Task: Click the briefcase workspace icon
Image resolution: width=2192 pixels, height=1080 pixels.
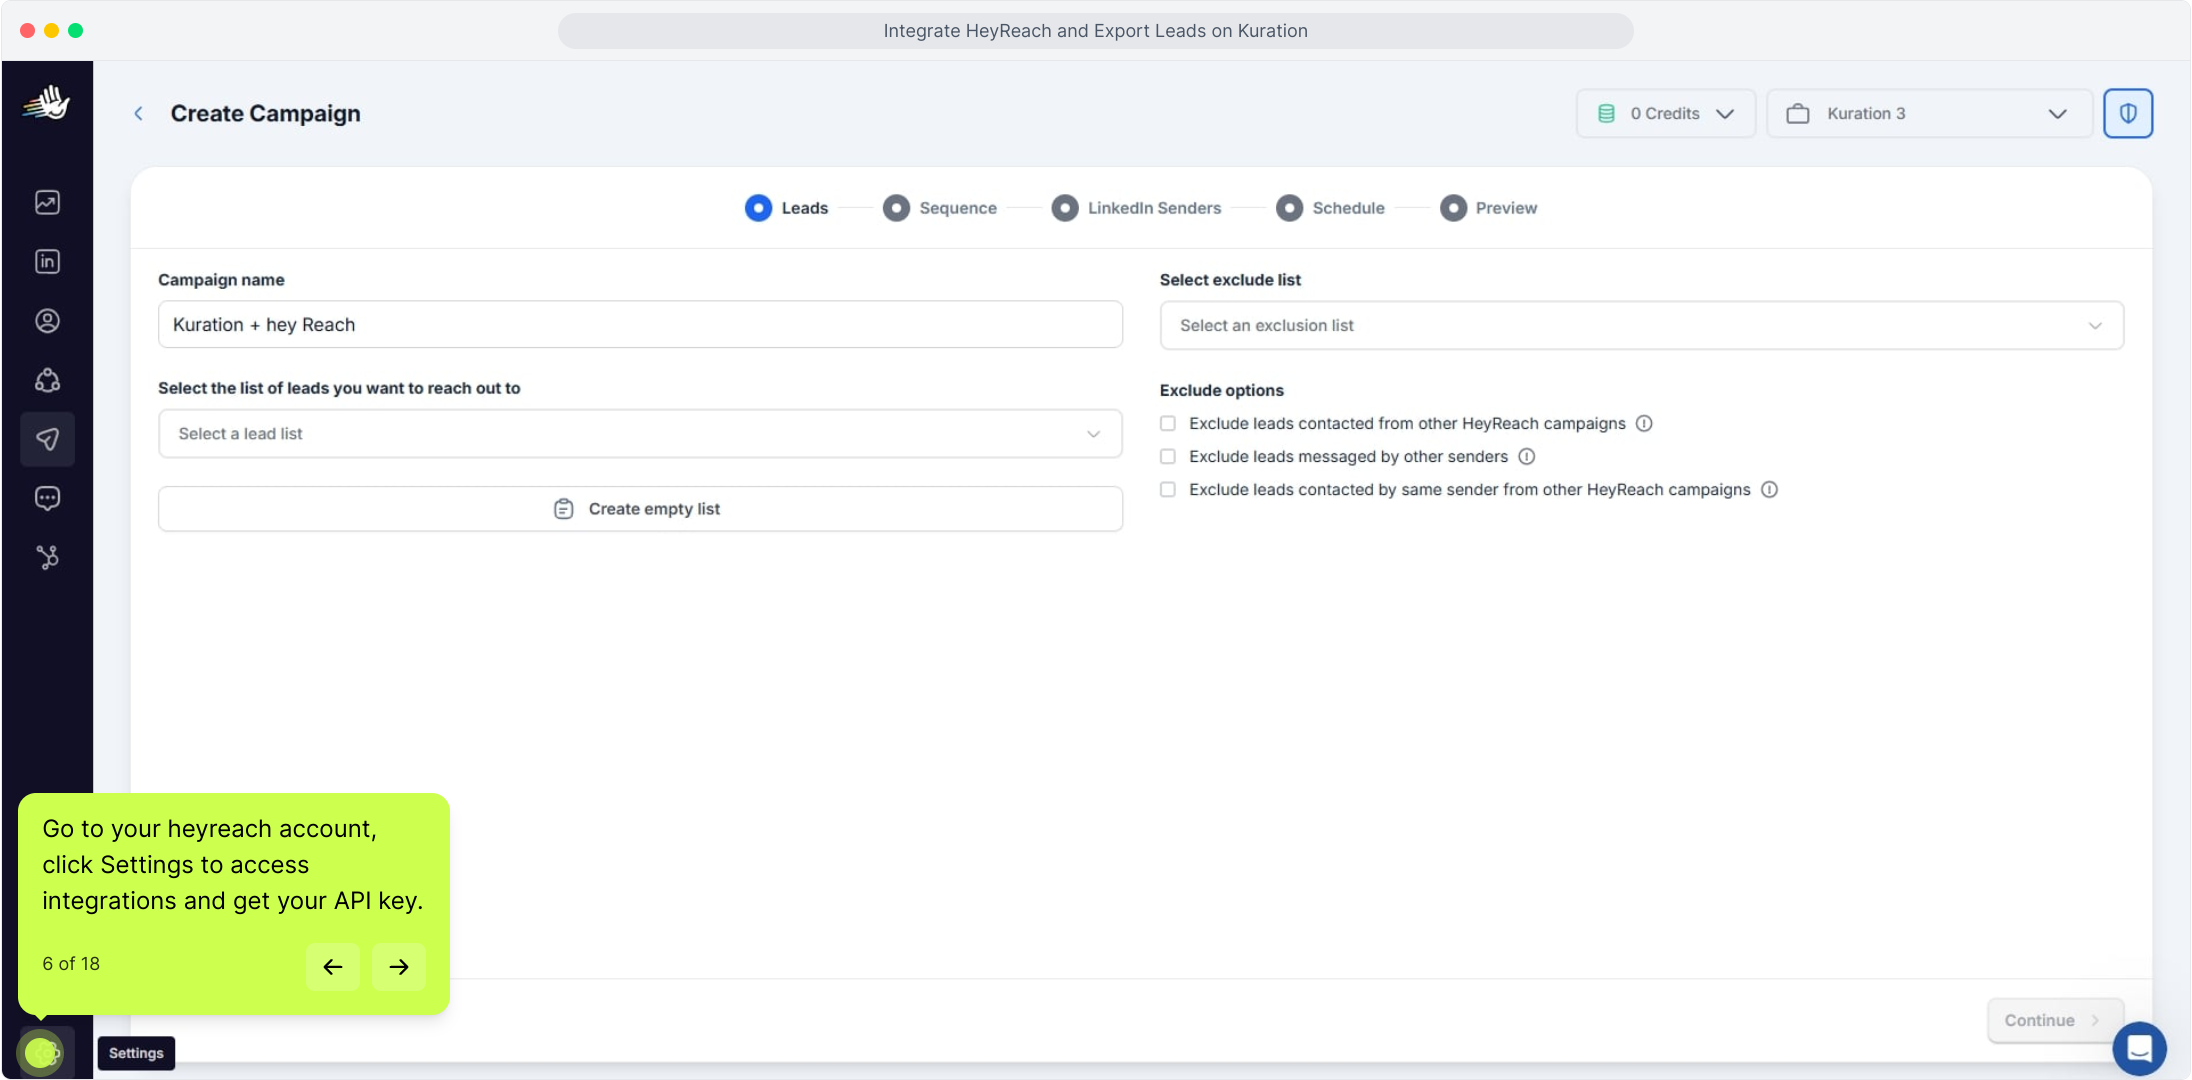Action: point(1798,114)
